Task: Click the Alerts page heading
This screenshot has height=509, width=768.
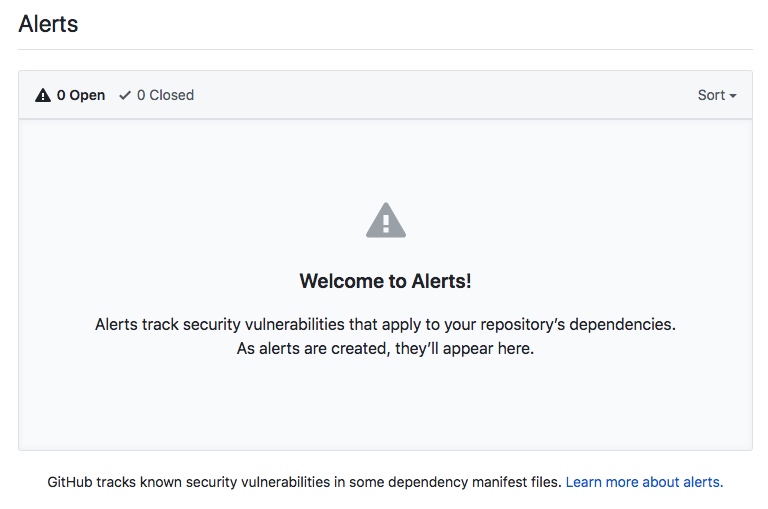Action: [48, 24]
